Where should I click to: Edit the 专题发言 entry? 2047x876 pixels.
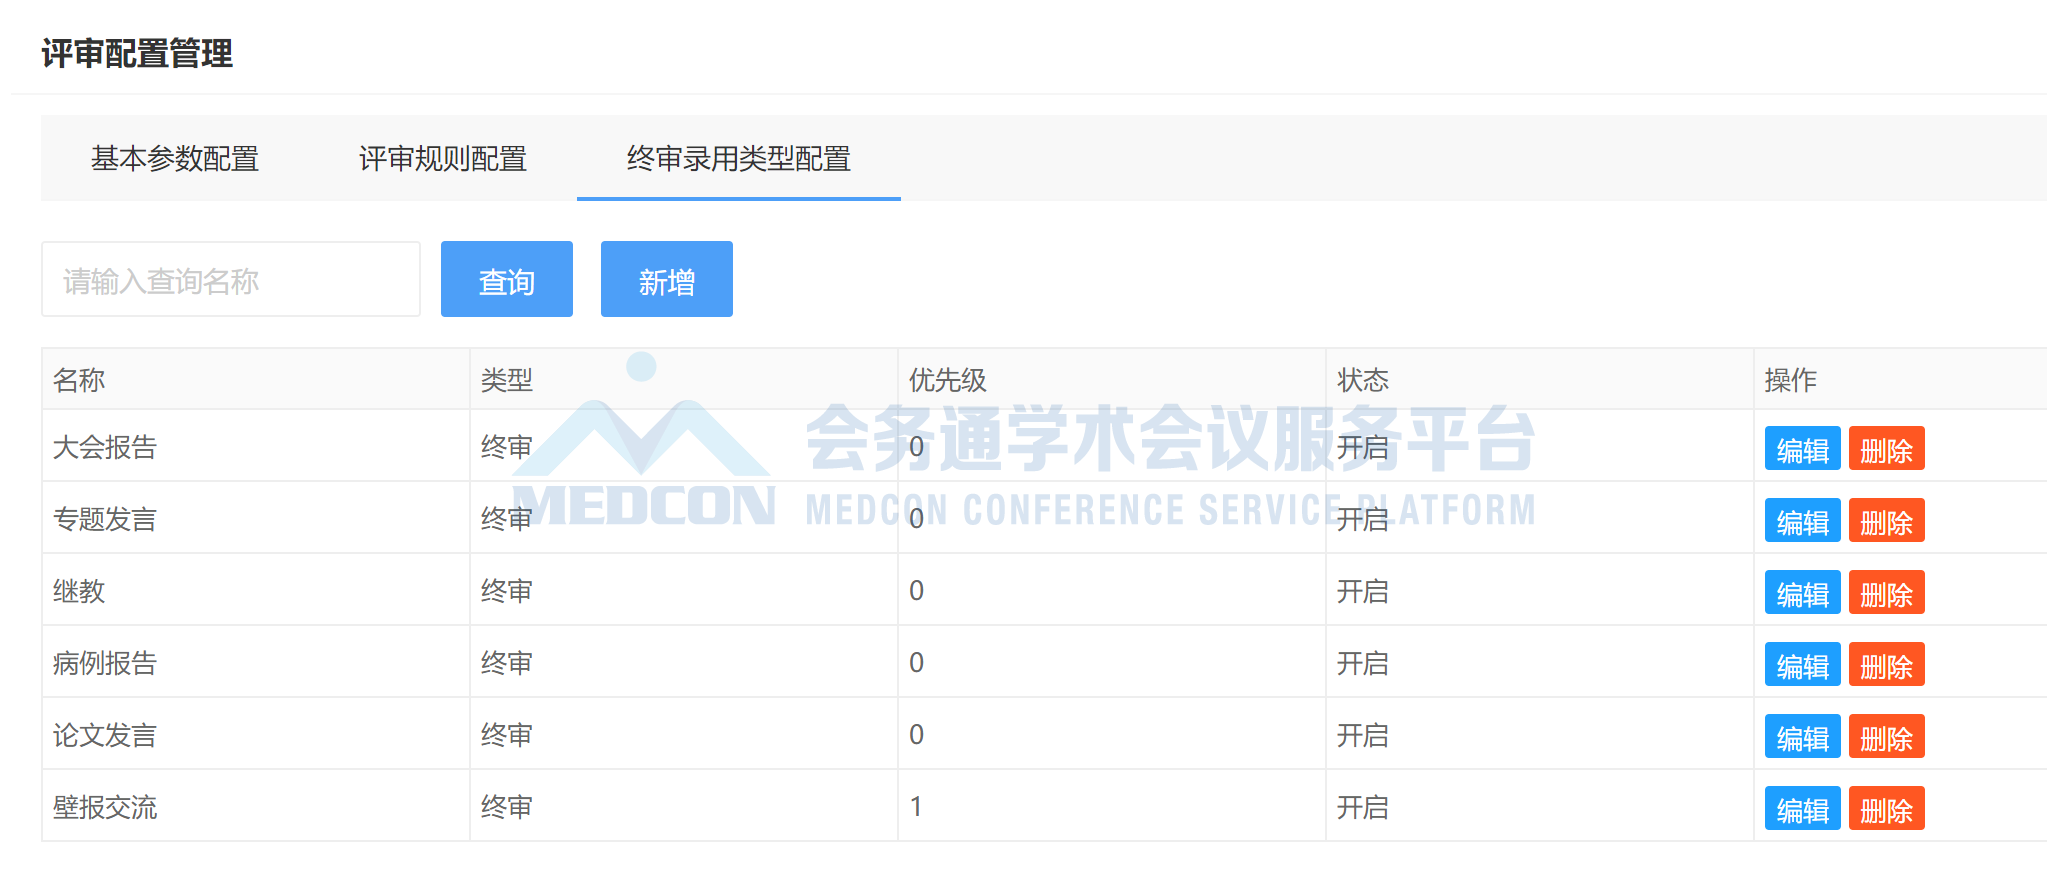(x=1801, y=521)
